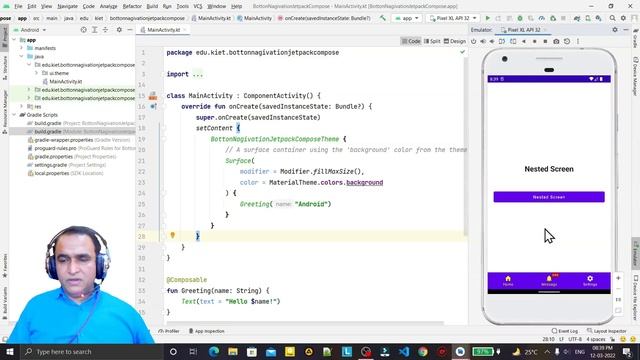Rotate emulator left icon
This screenshot has height=360, width=640.
(502, 41)
